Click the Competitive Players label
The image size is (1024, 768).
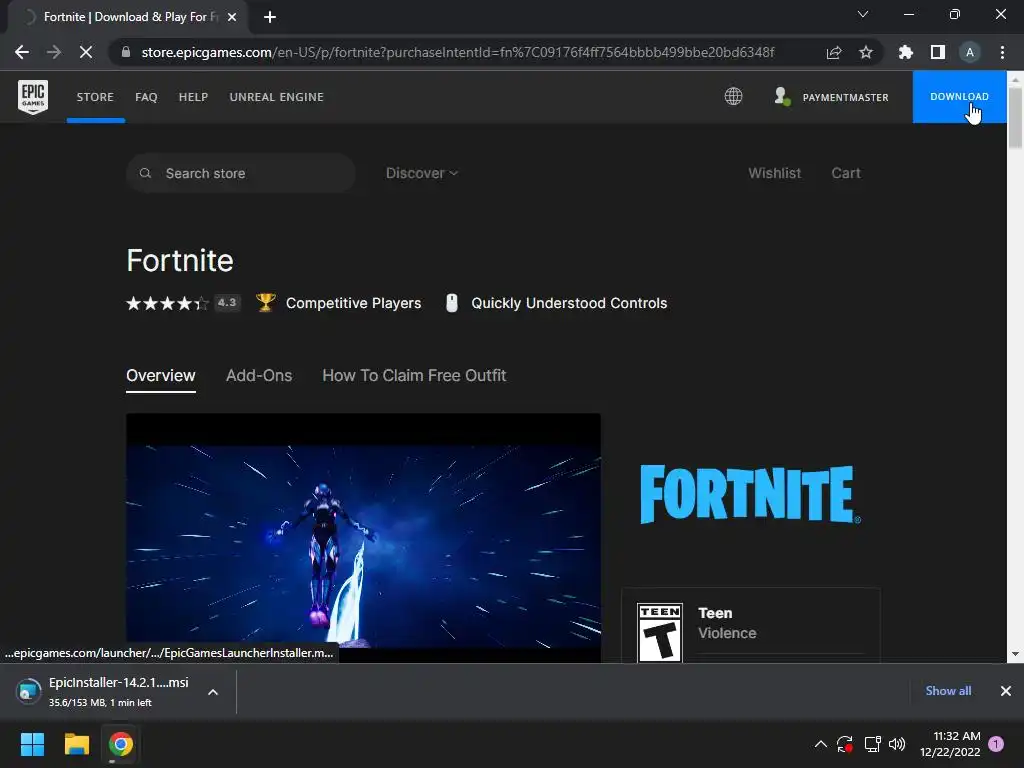353,303
